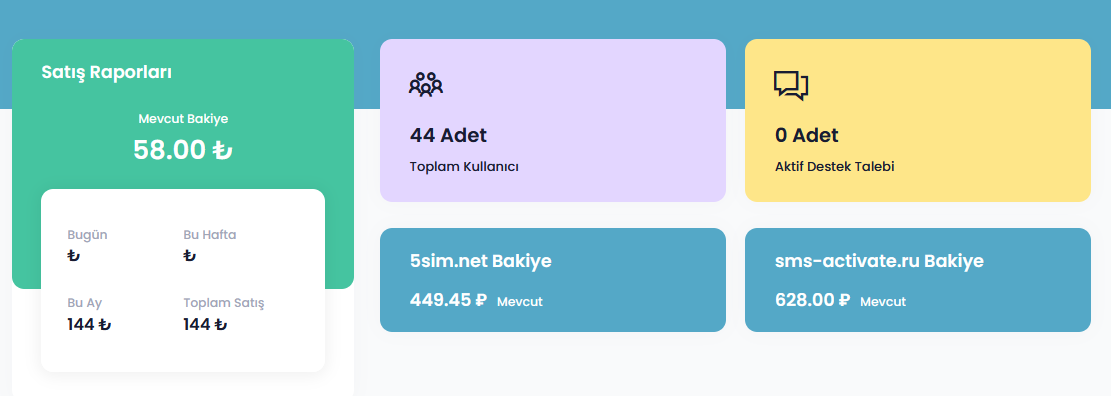The width and height of the screenshot is (1111, 396).
Task: Click the Satış Raporları heading
Action: [106, 72]
